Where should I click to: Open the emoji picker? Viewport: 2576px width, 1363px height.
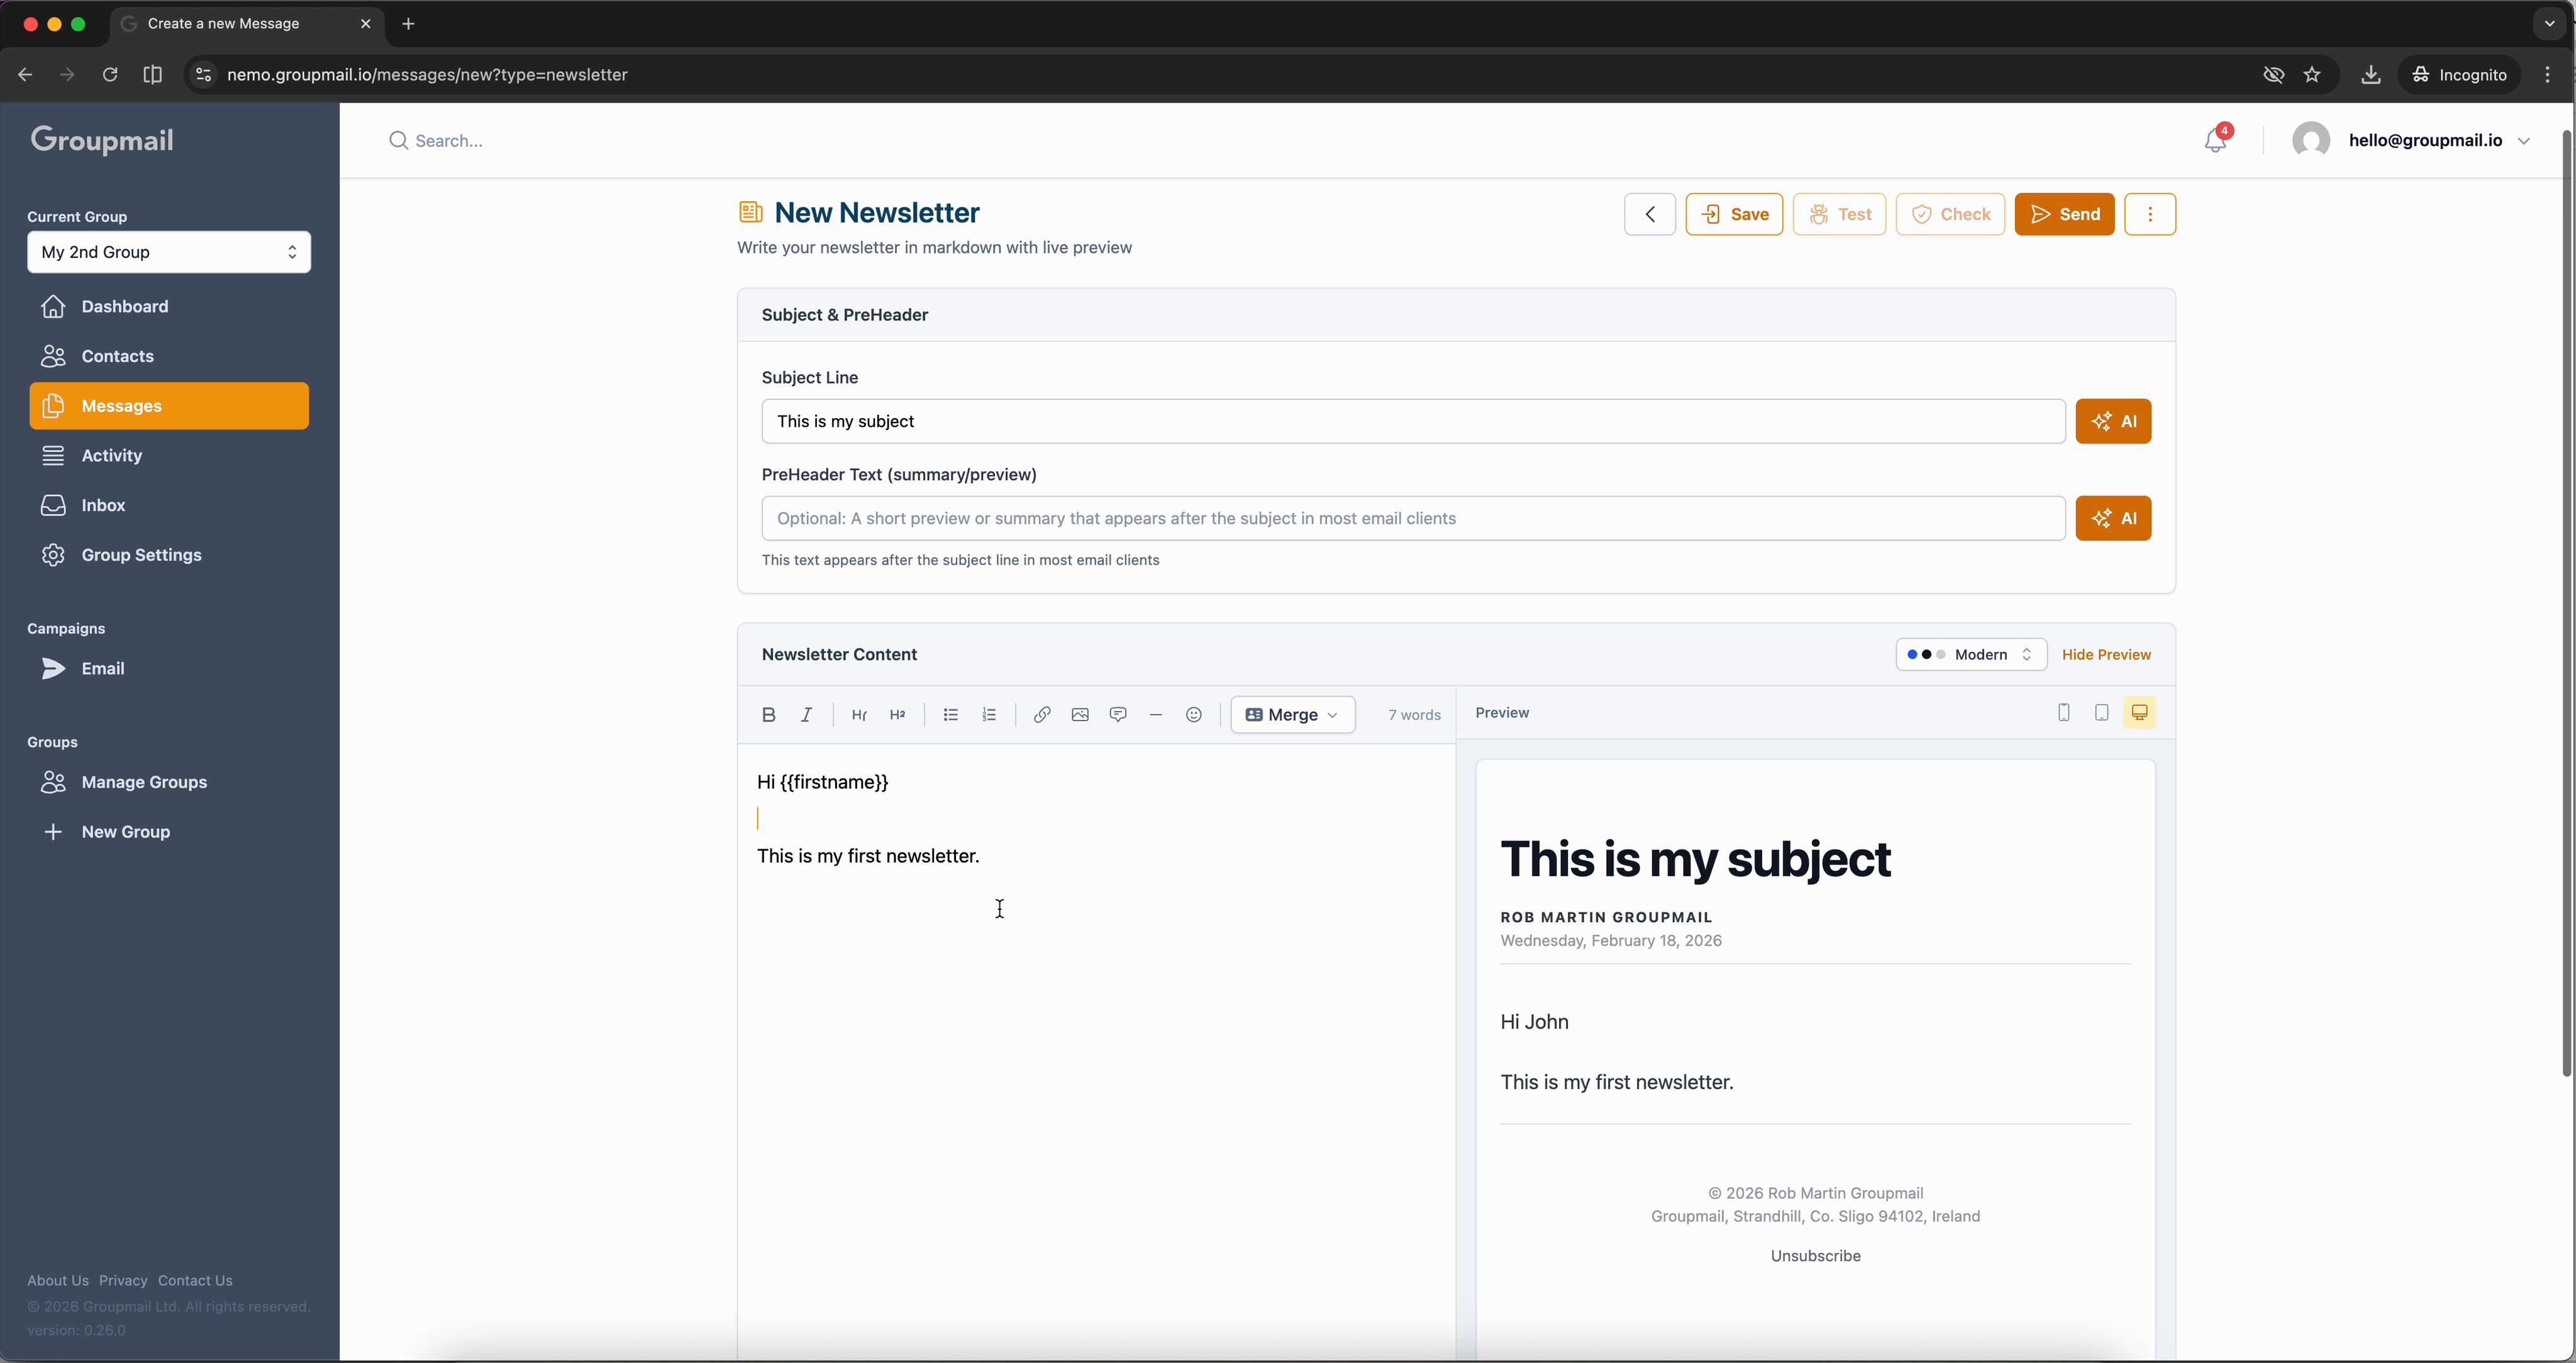(x=1193, y=714)
